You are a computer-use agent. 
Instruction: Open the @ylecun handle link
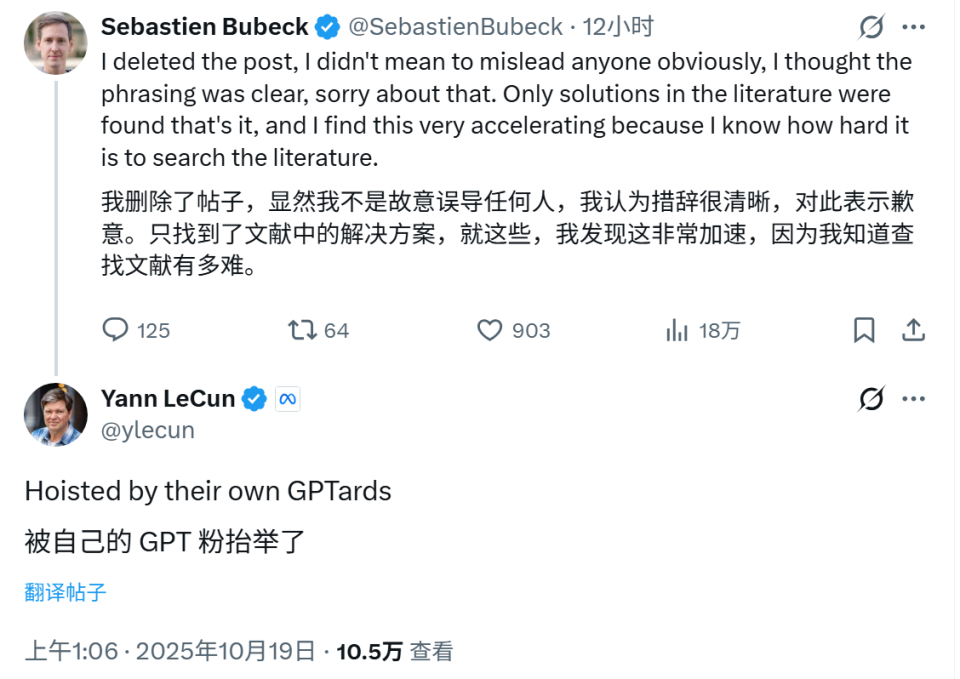(x=148, y=430)
